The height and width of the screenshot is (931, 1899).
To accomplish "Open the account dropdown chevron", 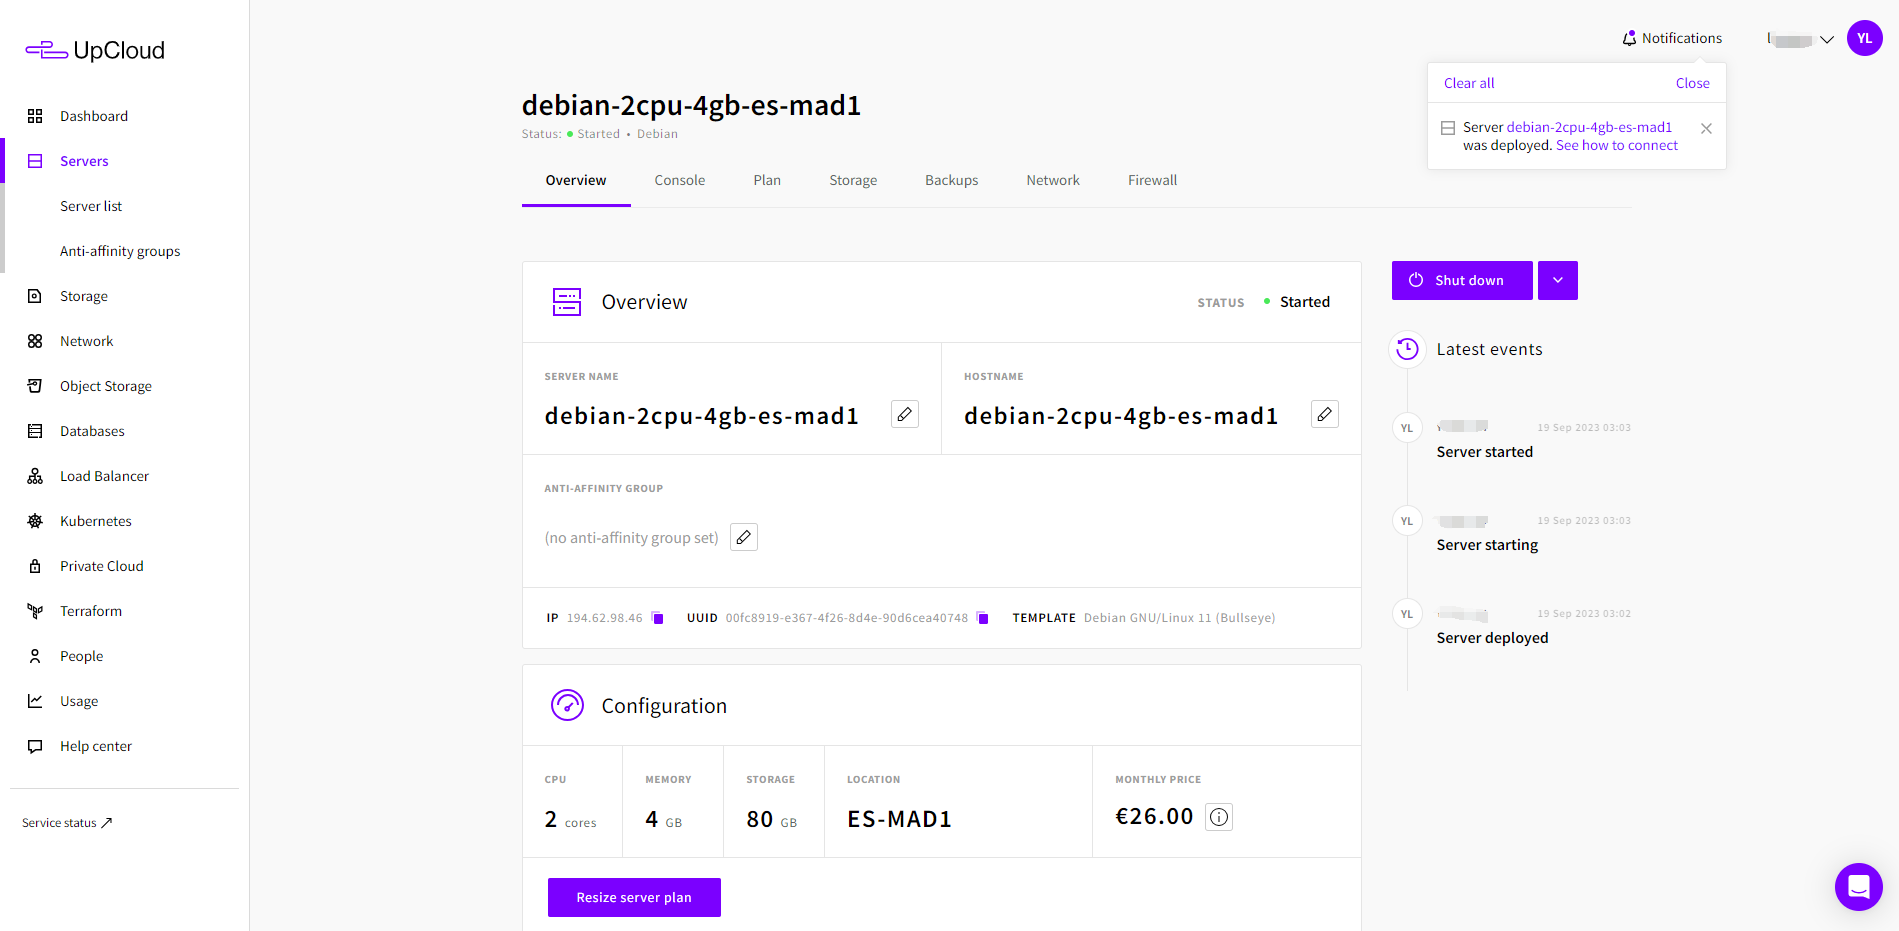I will 1827,40.
